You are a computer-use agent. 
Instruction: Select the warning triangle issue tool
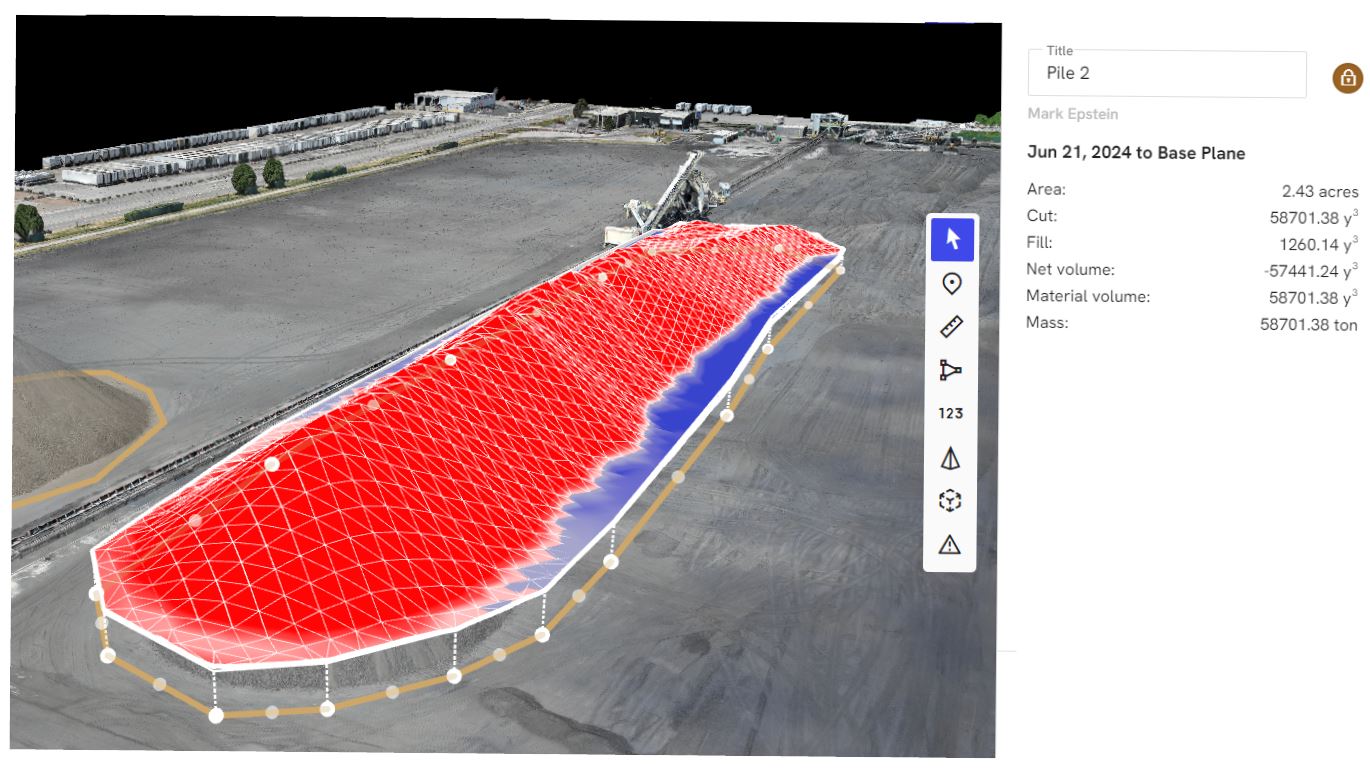pyautogui.click(x=951, y=545)
